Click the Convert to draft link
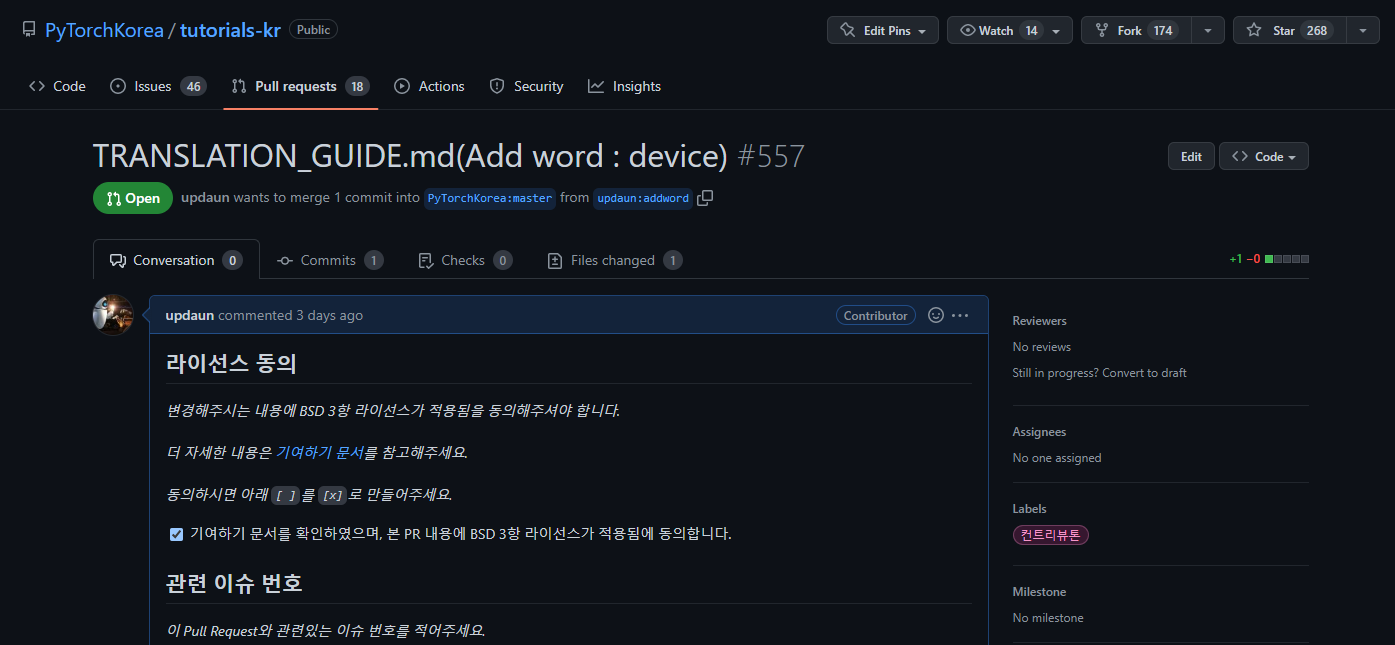 [x=1144, y=373]
